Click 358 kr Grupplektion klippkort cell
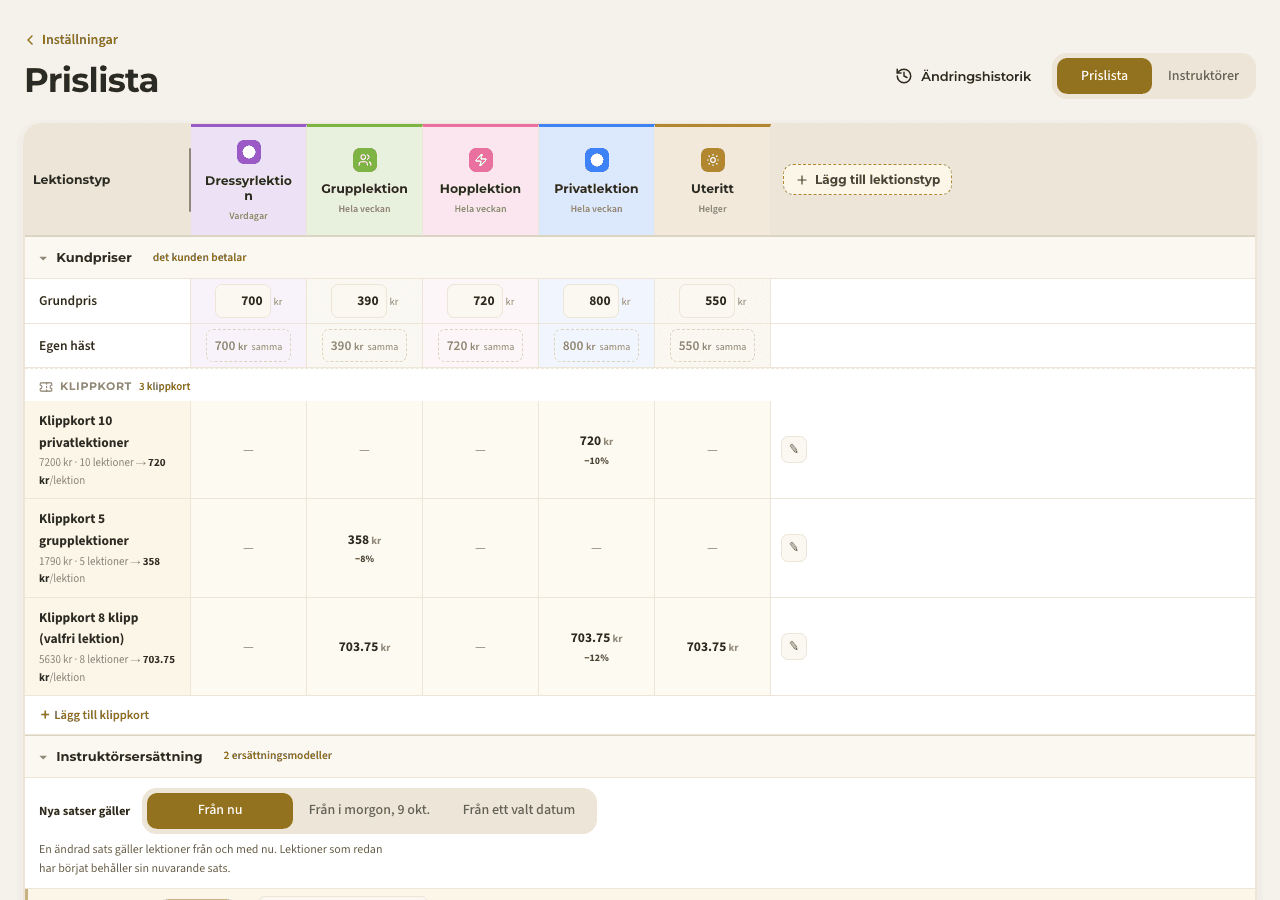The height and width of the screenshot is (900, 1280). click(x=365, y=548)
